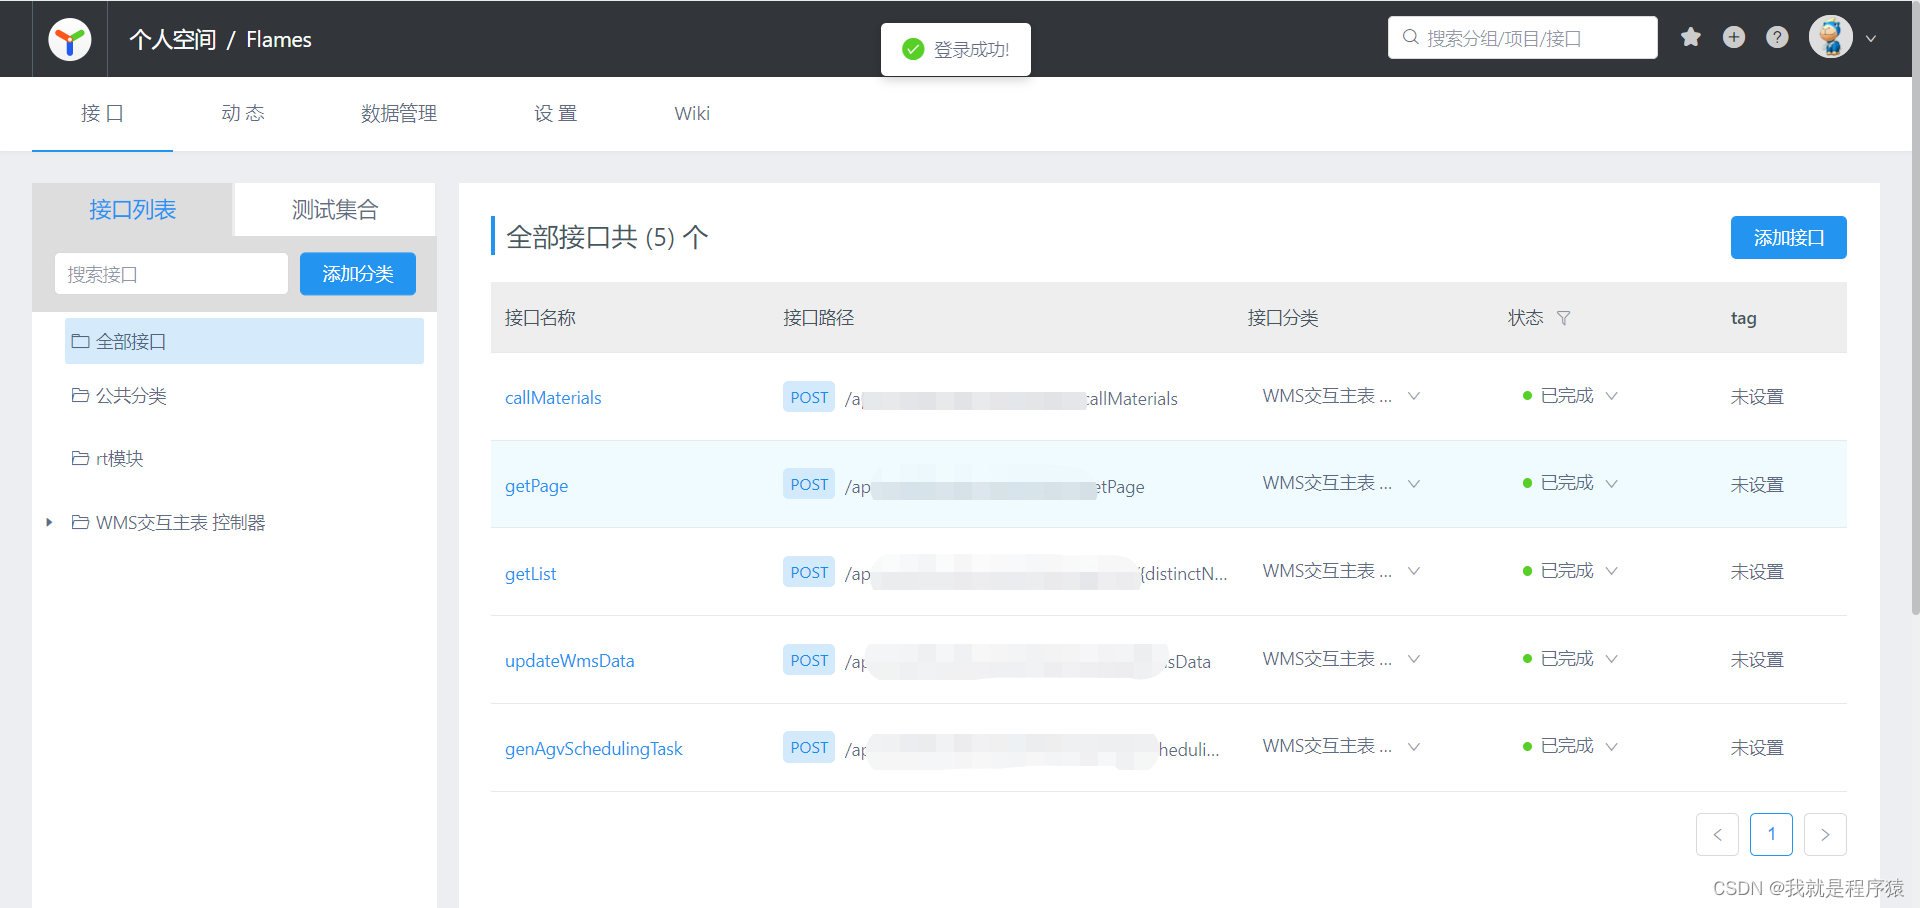Click 未设置 tag in getPage row

[1757, 485]
